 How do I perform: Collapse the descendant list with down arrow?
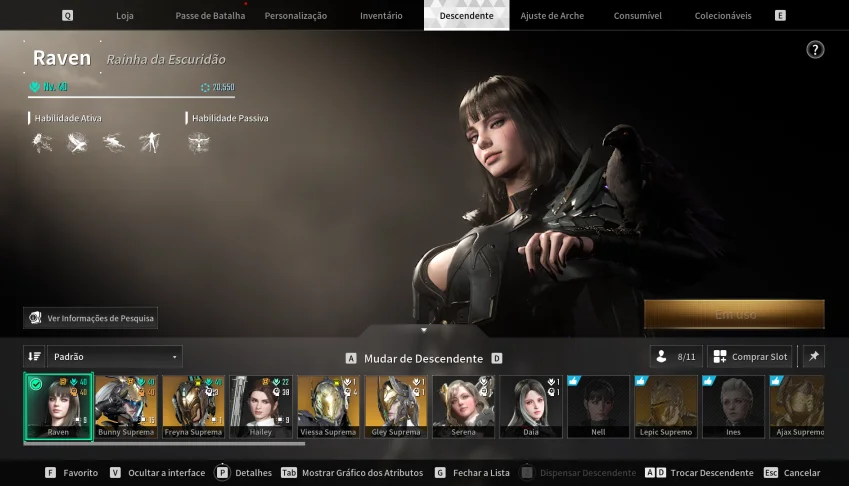tap(424, 330)
